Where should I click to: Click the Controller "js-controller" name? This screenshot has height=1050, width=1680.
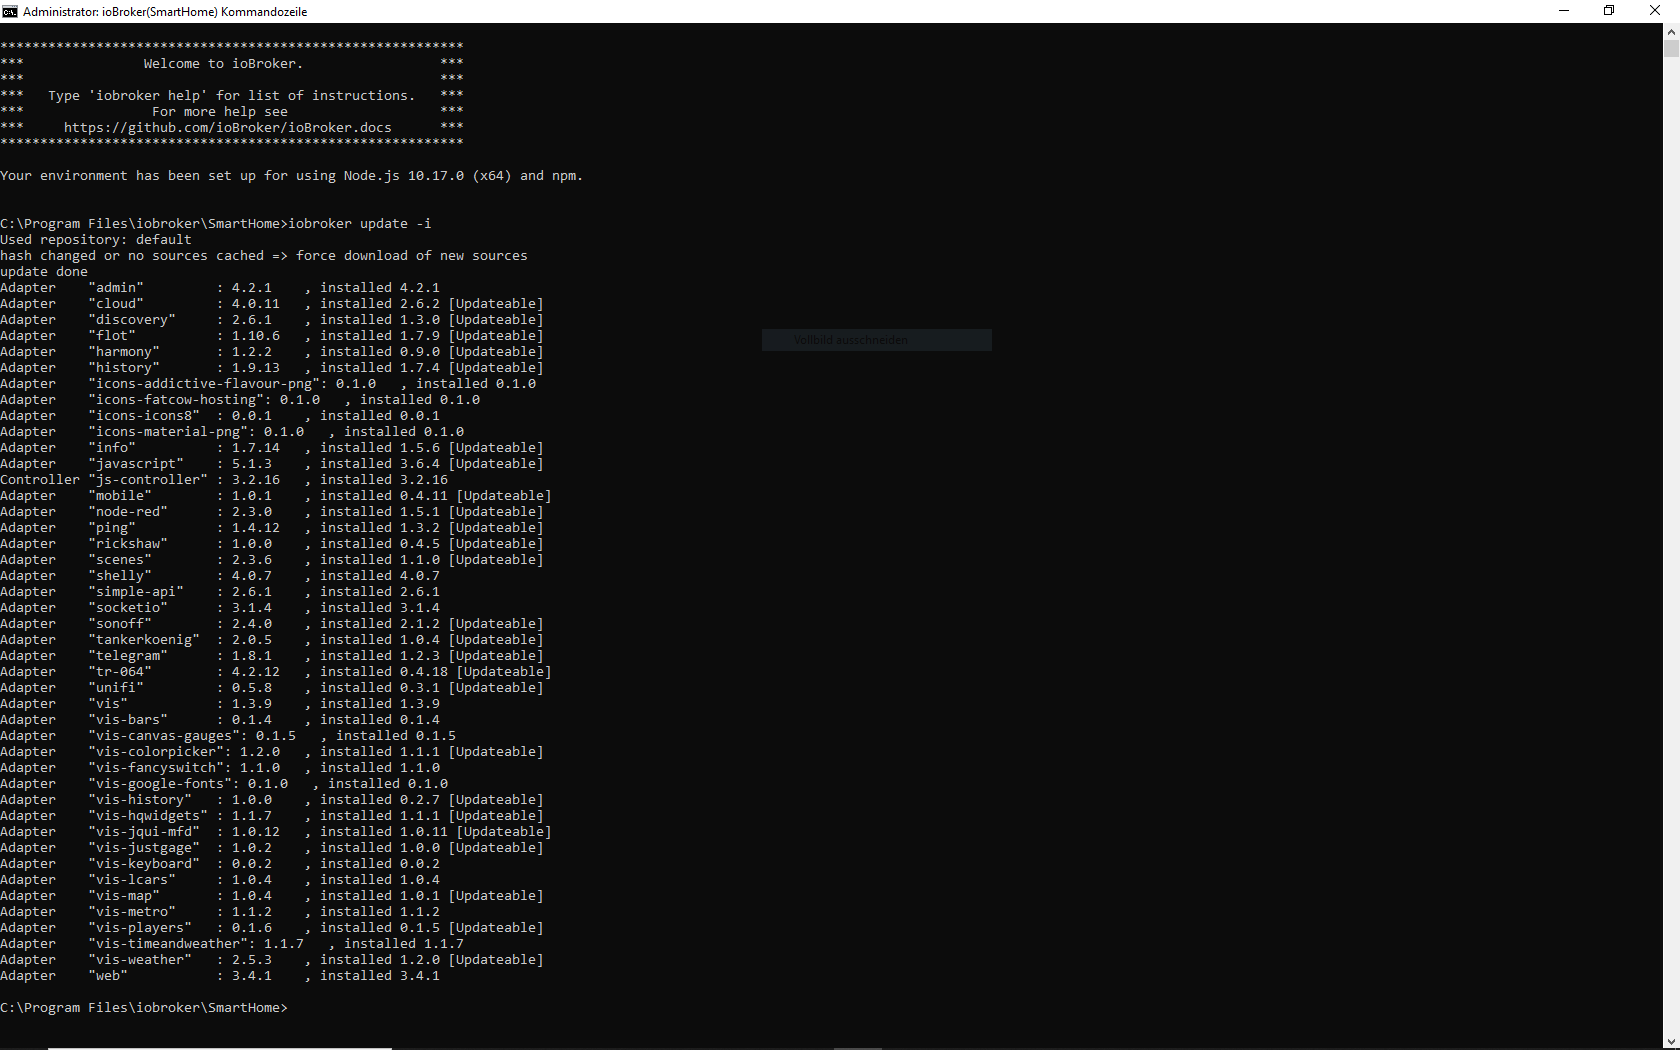tap(148, 480)
